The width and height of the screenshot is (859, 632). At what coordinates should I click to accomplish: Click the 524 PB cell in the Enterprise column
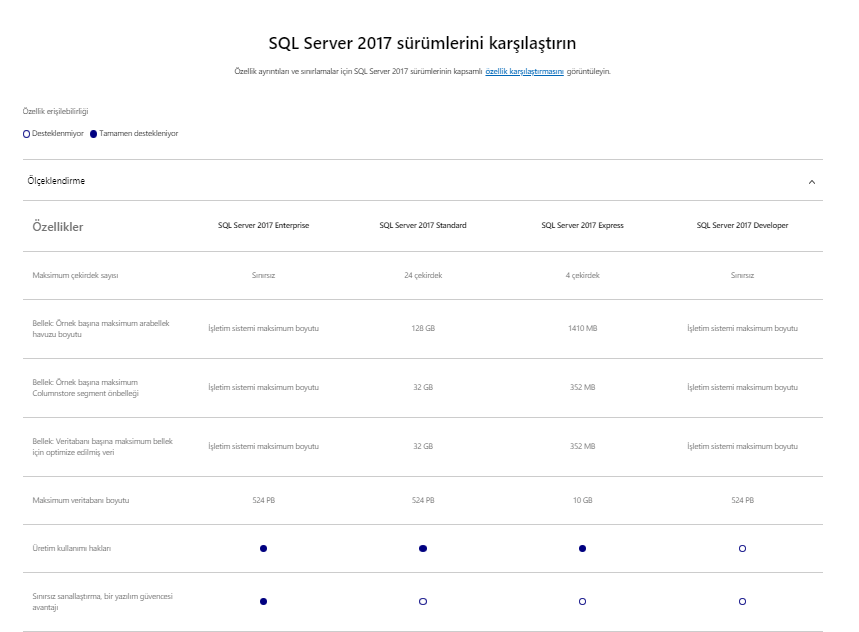(264, 501)
